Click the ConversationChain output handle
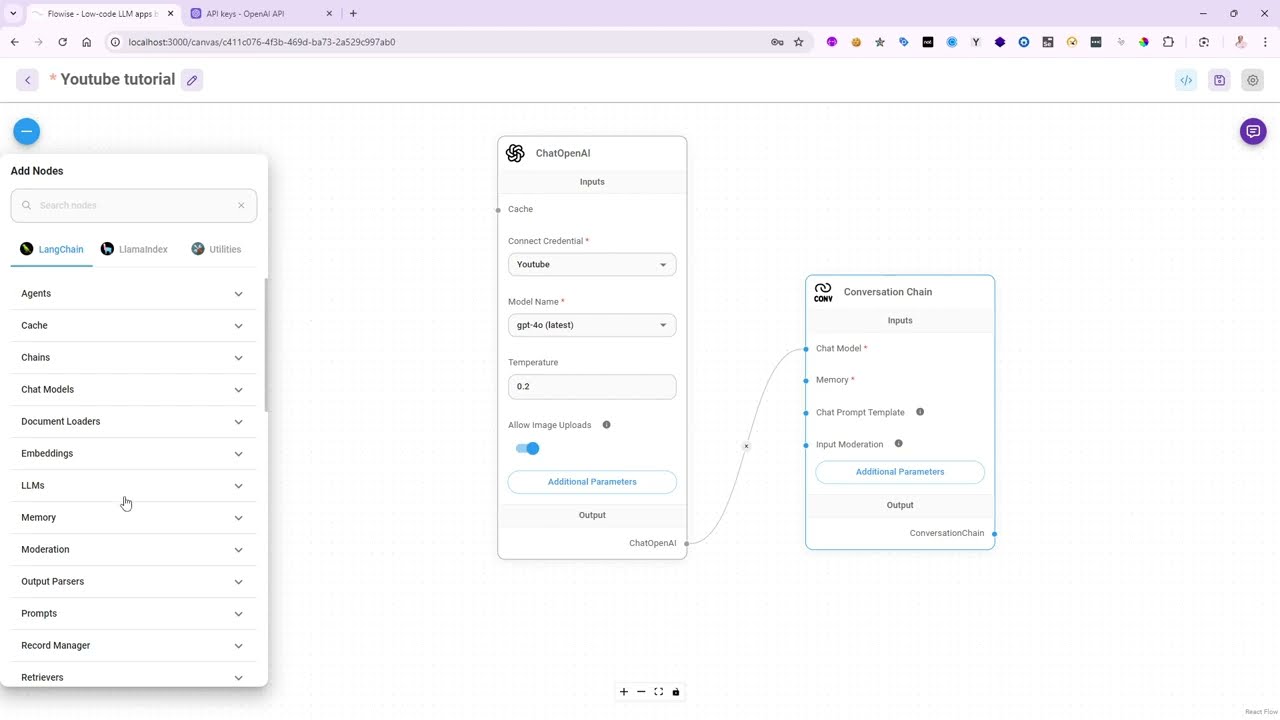 point(994,533)
